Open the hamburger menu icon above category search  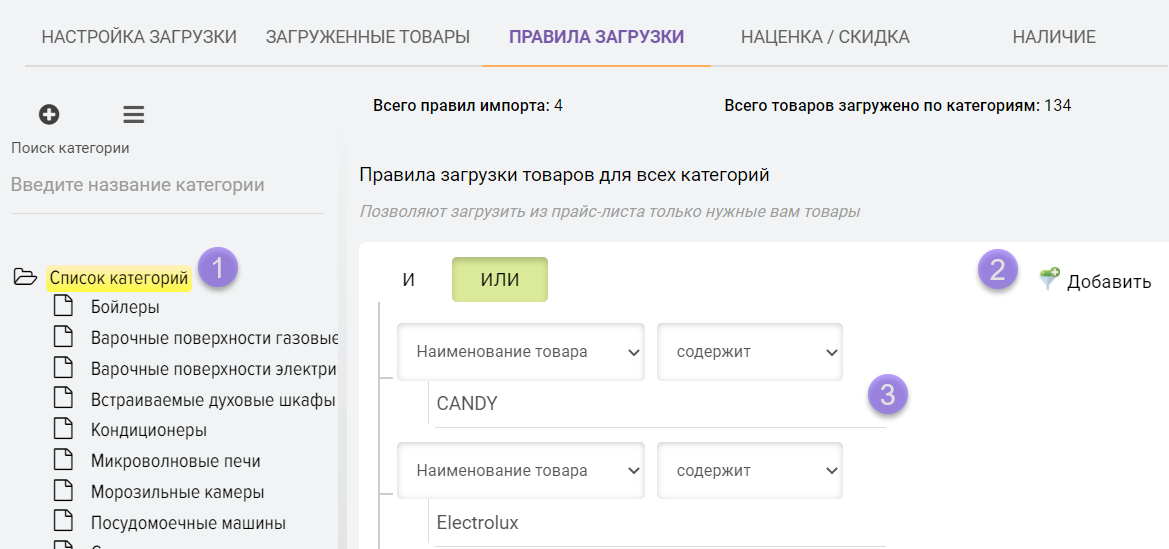coord(134,115)
